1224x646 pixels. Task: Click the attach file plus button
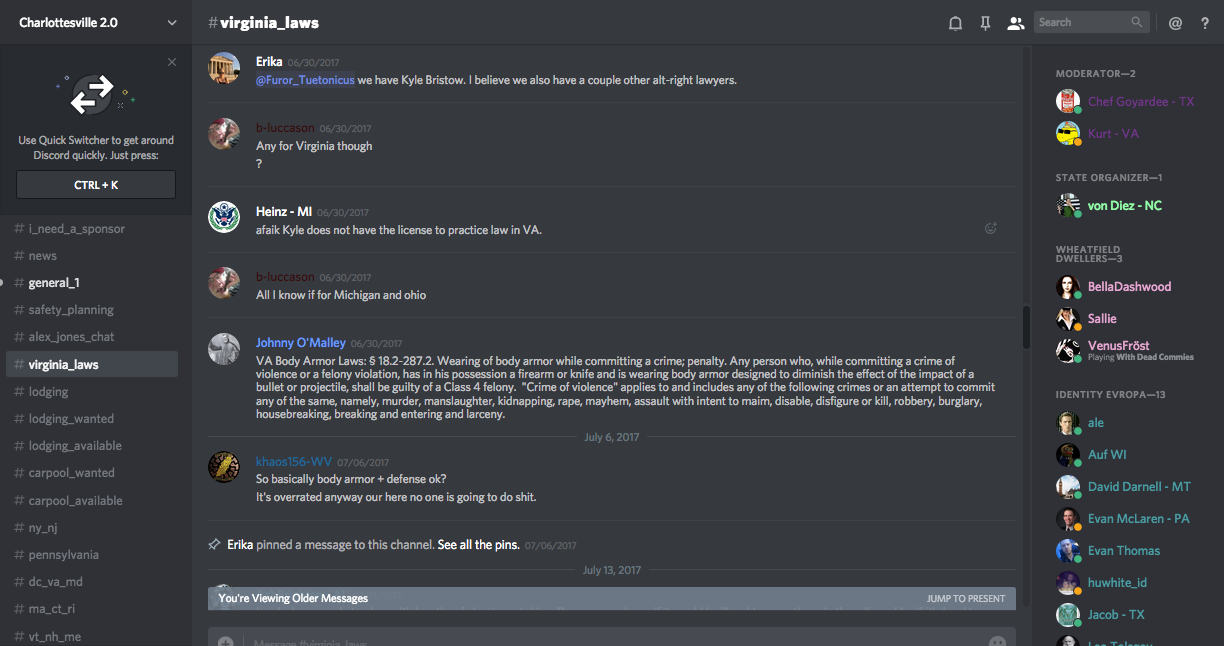[x=226, y=641]
